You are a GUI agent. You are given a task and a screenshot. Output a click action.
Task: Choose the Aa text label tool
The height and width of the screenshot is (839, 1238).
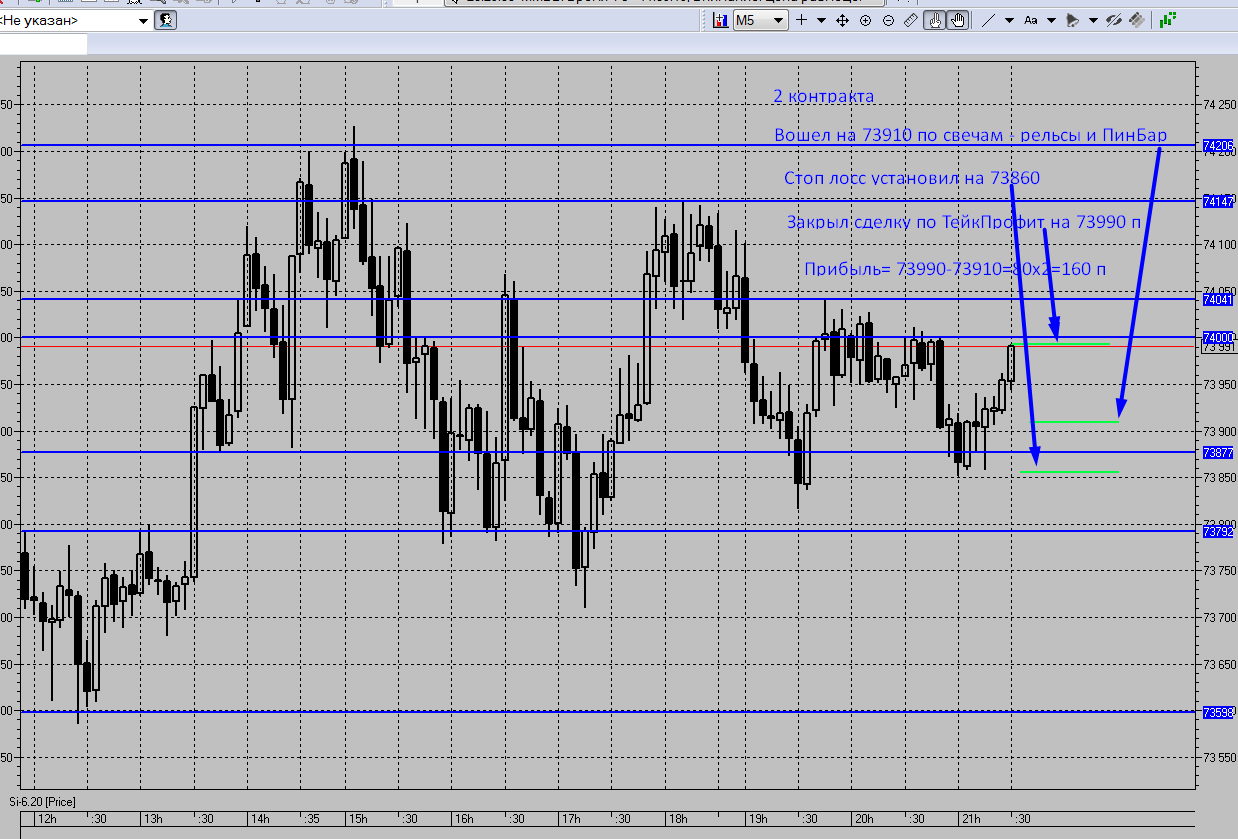[x=1031, y=20]
